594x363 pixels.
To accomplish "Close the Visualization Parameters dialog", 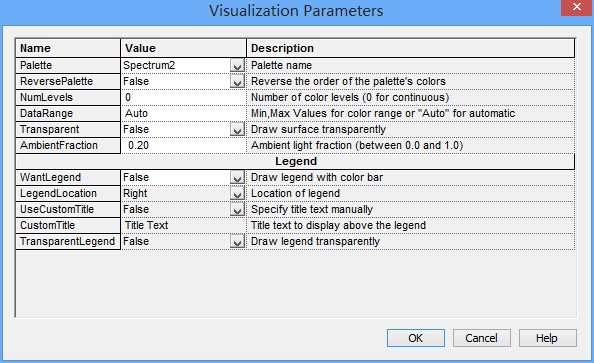I will [x=577, y=7].
